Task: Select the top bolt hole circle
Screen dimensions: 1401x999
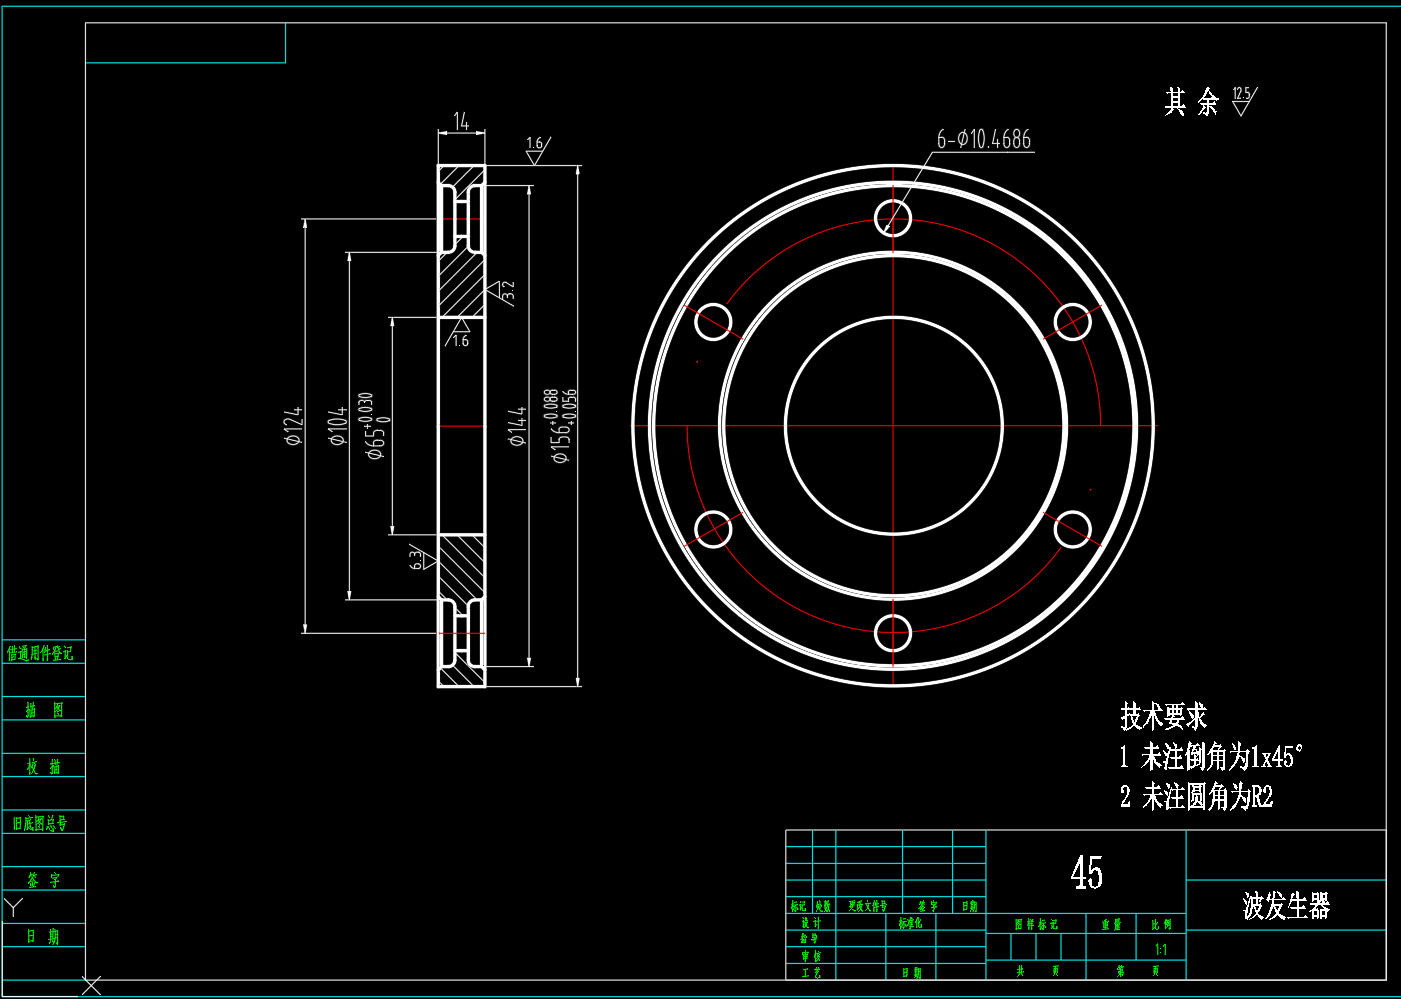Action: [x=893, y=217]
